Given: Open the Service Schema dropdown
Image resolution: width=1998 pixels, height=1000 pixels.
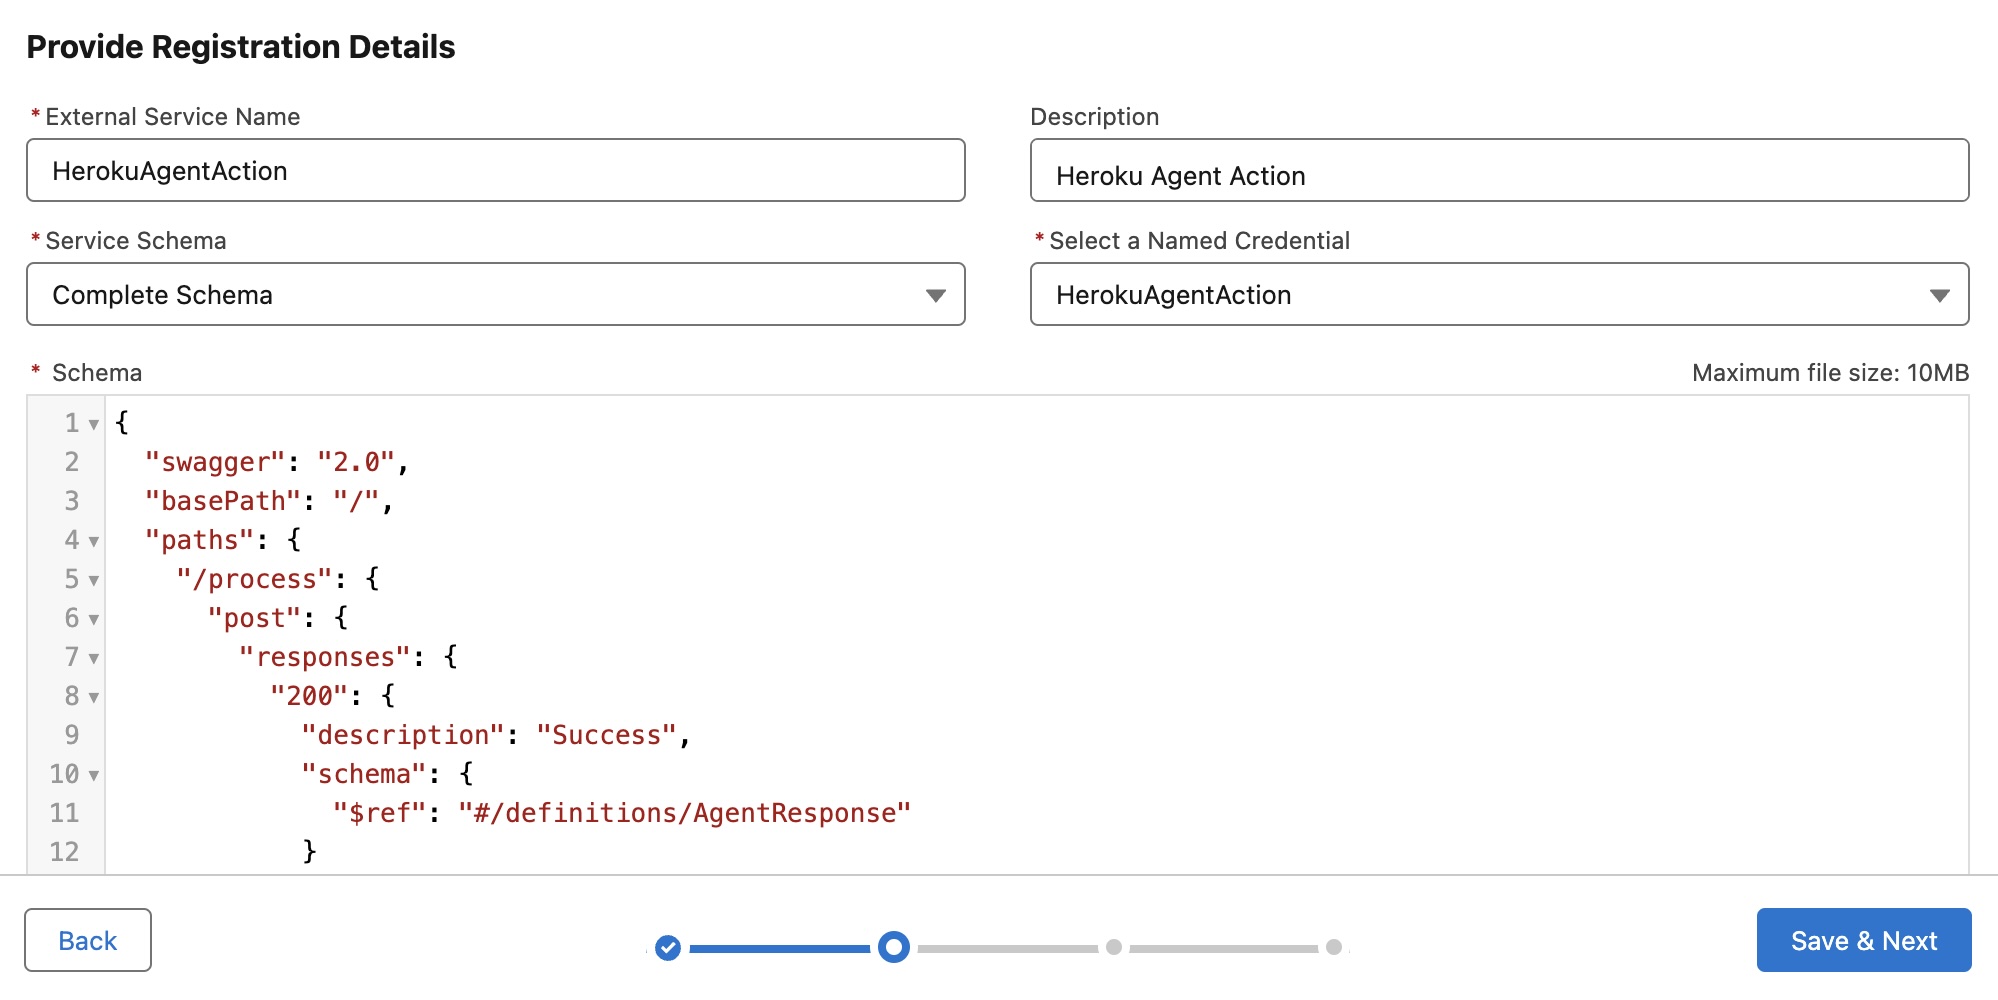Looking at the screenshot, I should click(496, 294).
